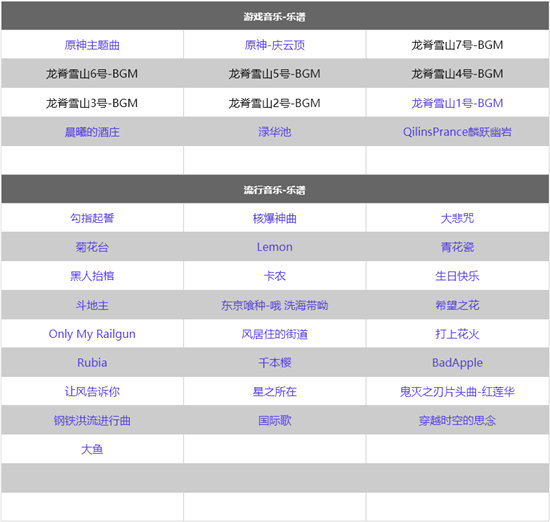Open the 青花瓷 link
This screenshot has height=522, width=550.
click(457, 247)
